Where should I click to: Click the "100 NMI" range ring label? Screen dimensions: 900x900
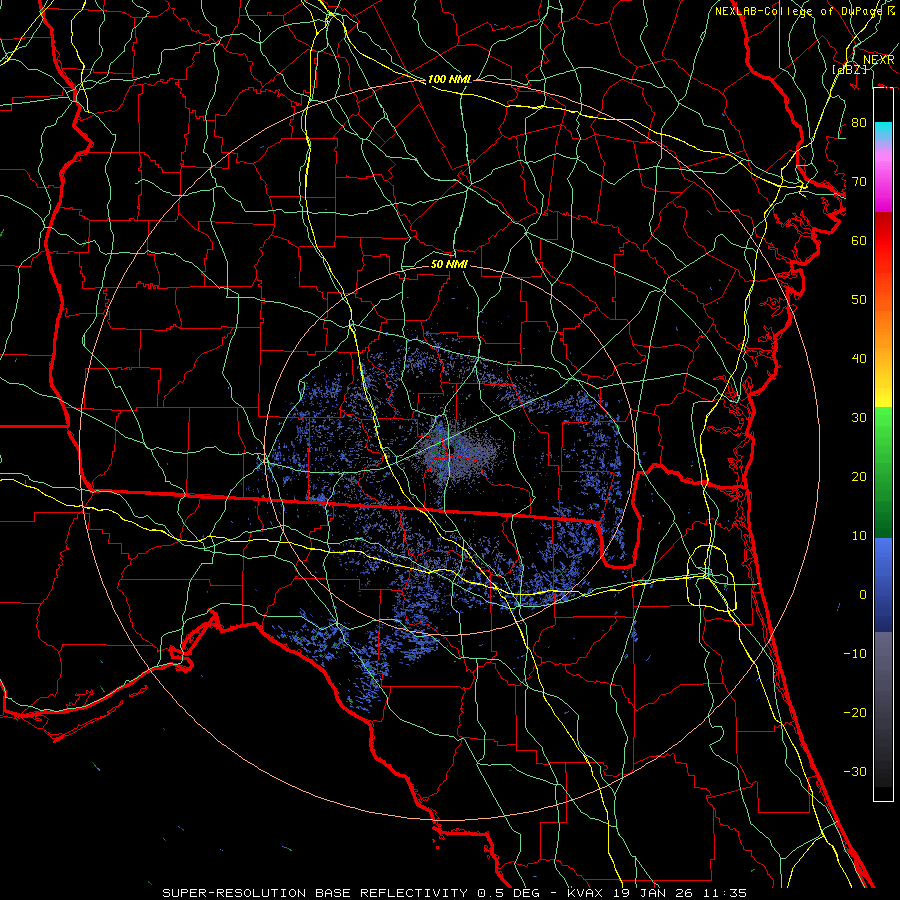coord(449,79)
